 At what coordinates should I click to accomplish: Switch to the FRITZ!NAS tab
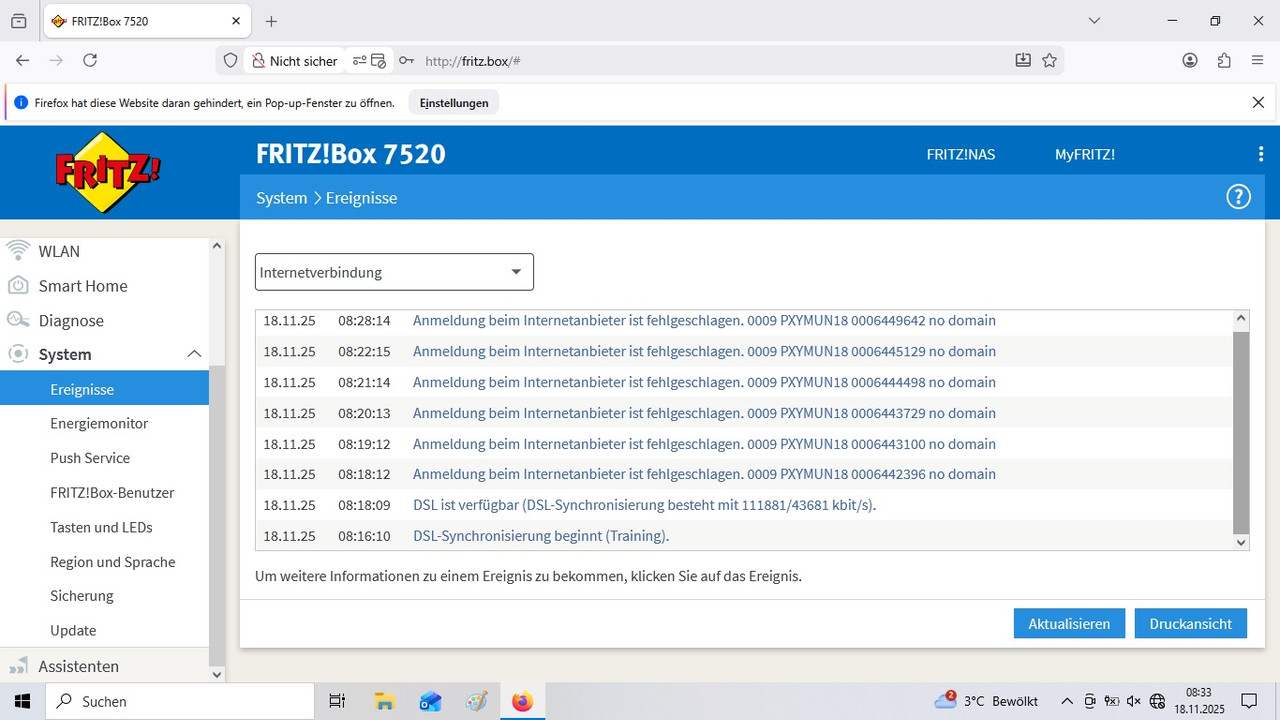(x=960, y=154)
